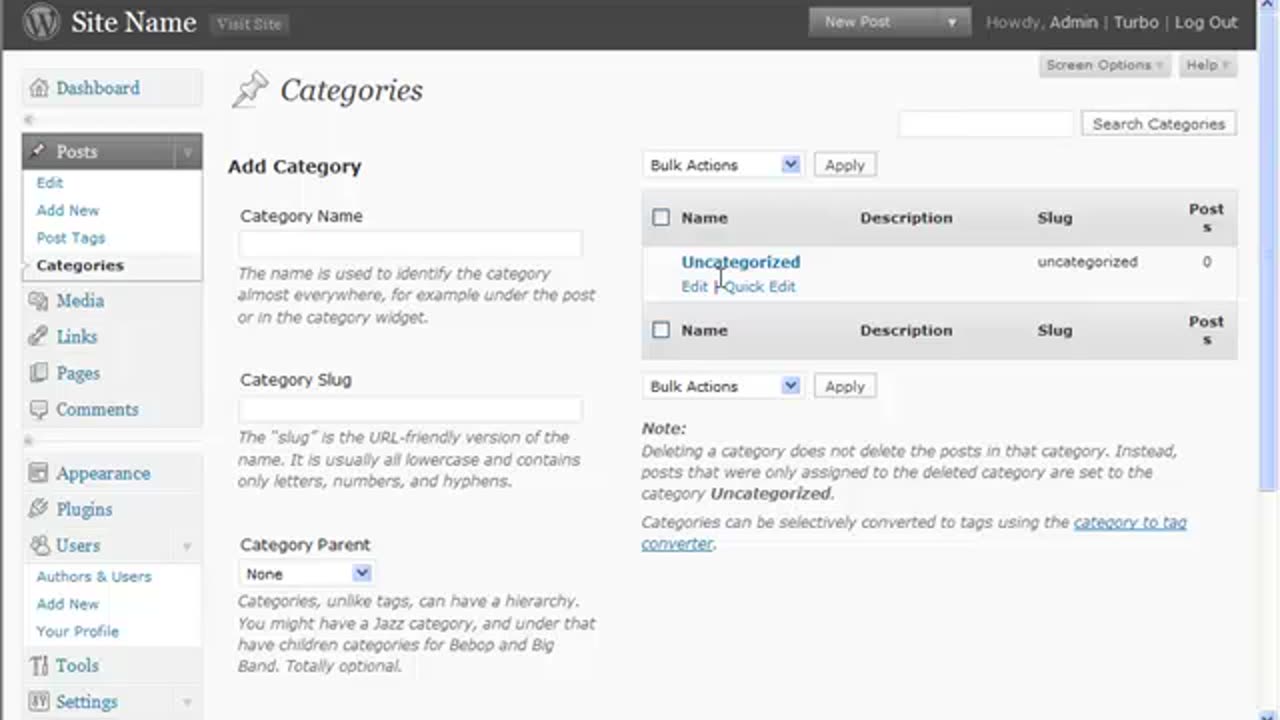Expand the Settings menu arrow

pos(187,702)
